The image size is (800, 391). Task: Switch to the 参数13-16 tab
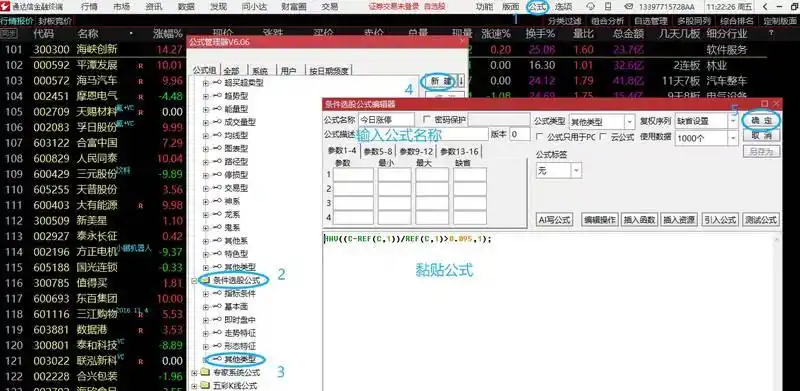coord(459,152)
